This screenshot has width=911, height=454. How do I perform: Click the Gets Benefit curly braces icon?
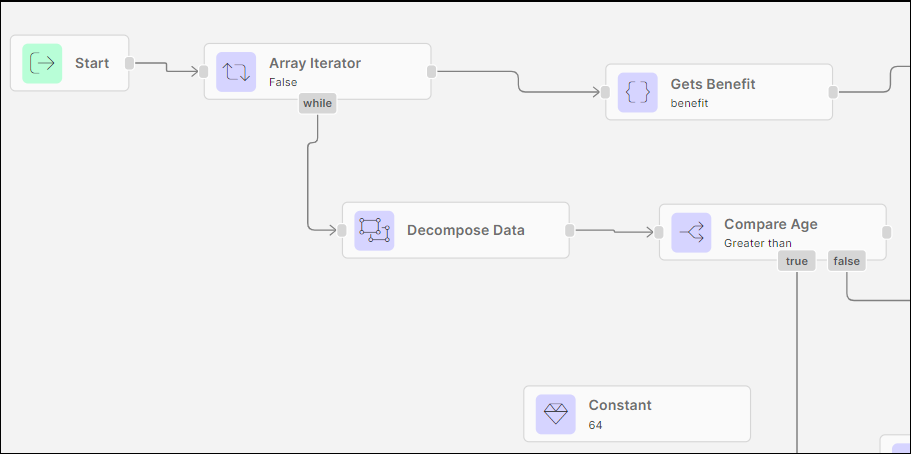coord(637,92)
